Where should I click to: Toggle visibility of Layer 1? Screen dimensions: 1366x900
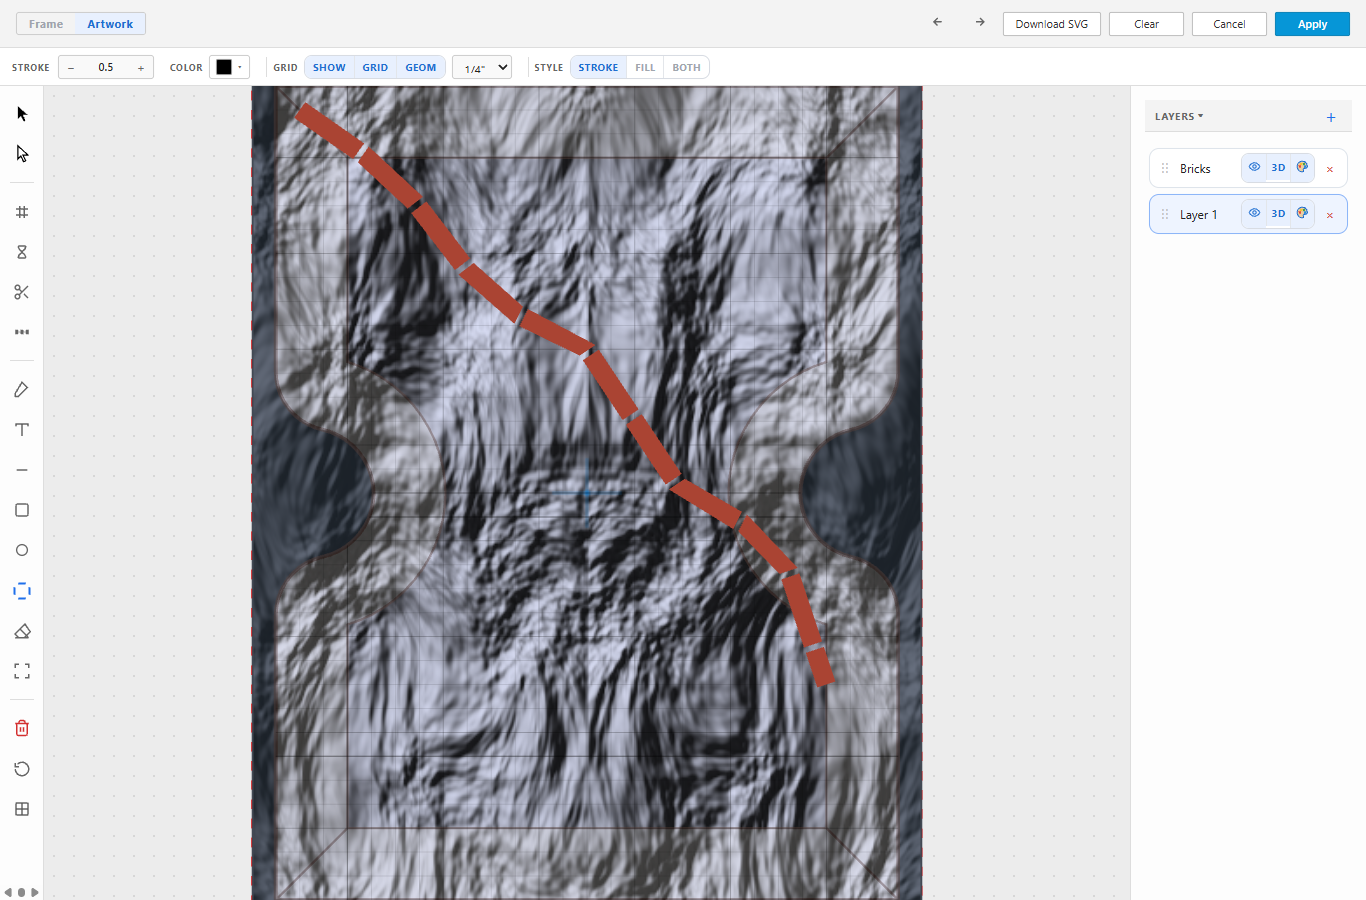pos(1254,213)
